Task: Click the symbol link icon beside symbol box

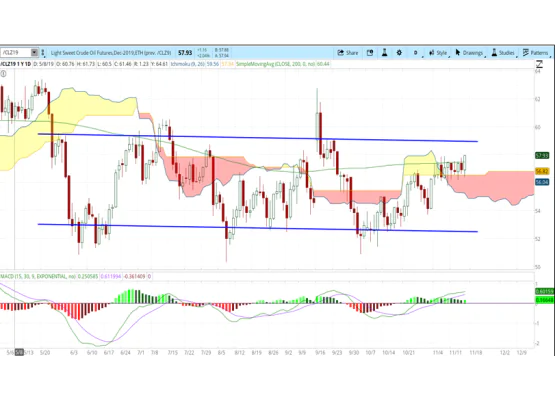Action: [x=43, y=53]
